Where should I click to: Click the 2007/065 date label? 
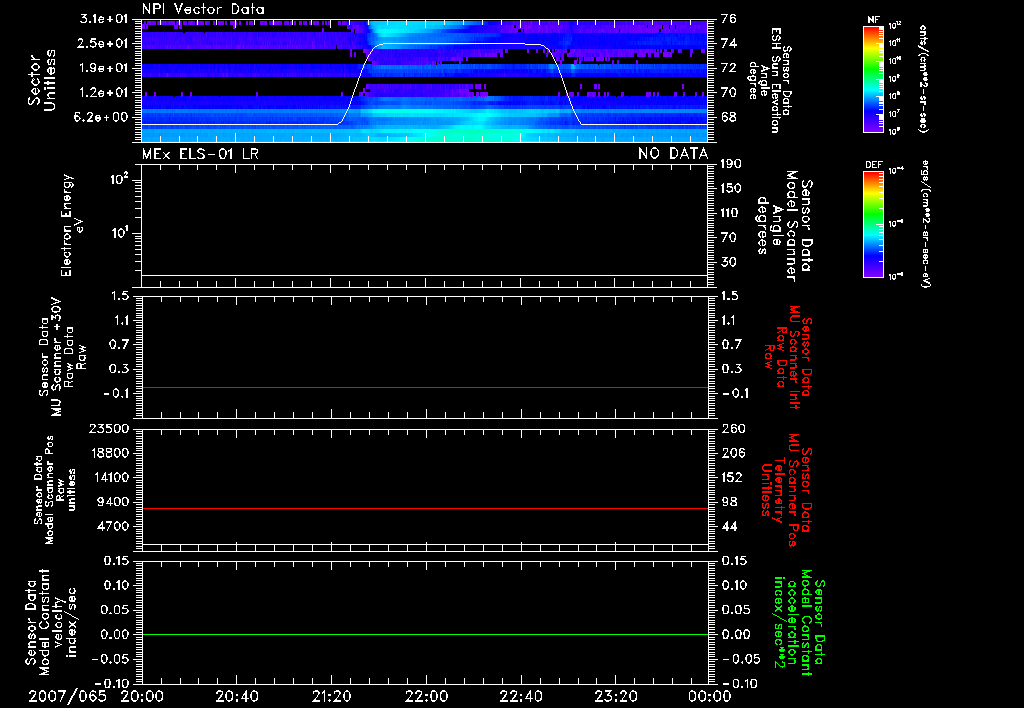coord(65,696)
